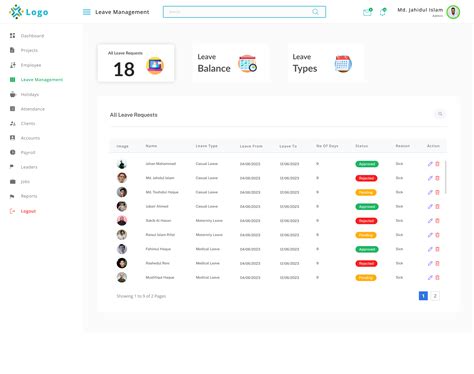Click the Leave Balance calendar-clock icon
Screen dimensions: 474x374
point(248,64)
